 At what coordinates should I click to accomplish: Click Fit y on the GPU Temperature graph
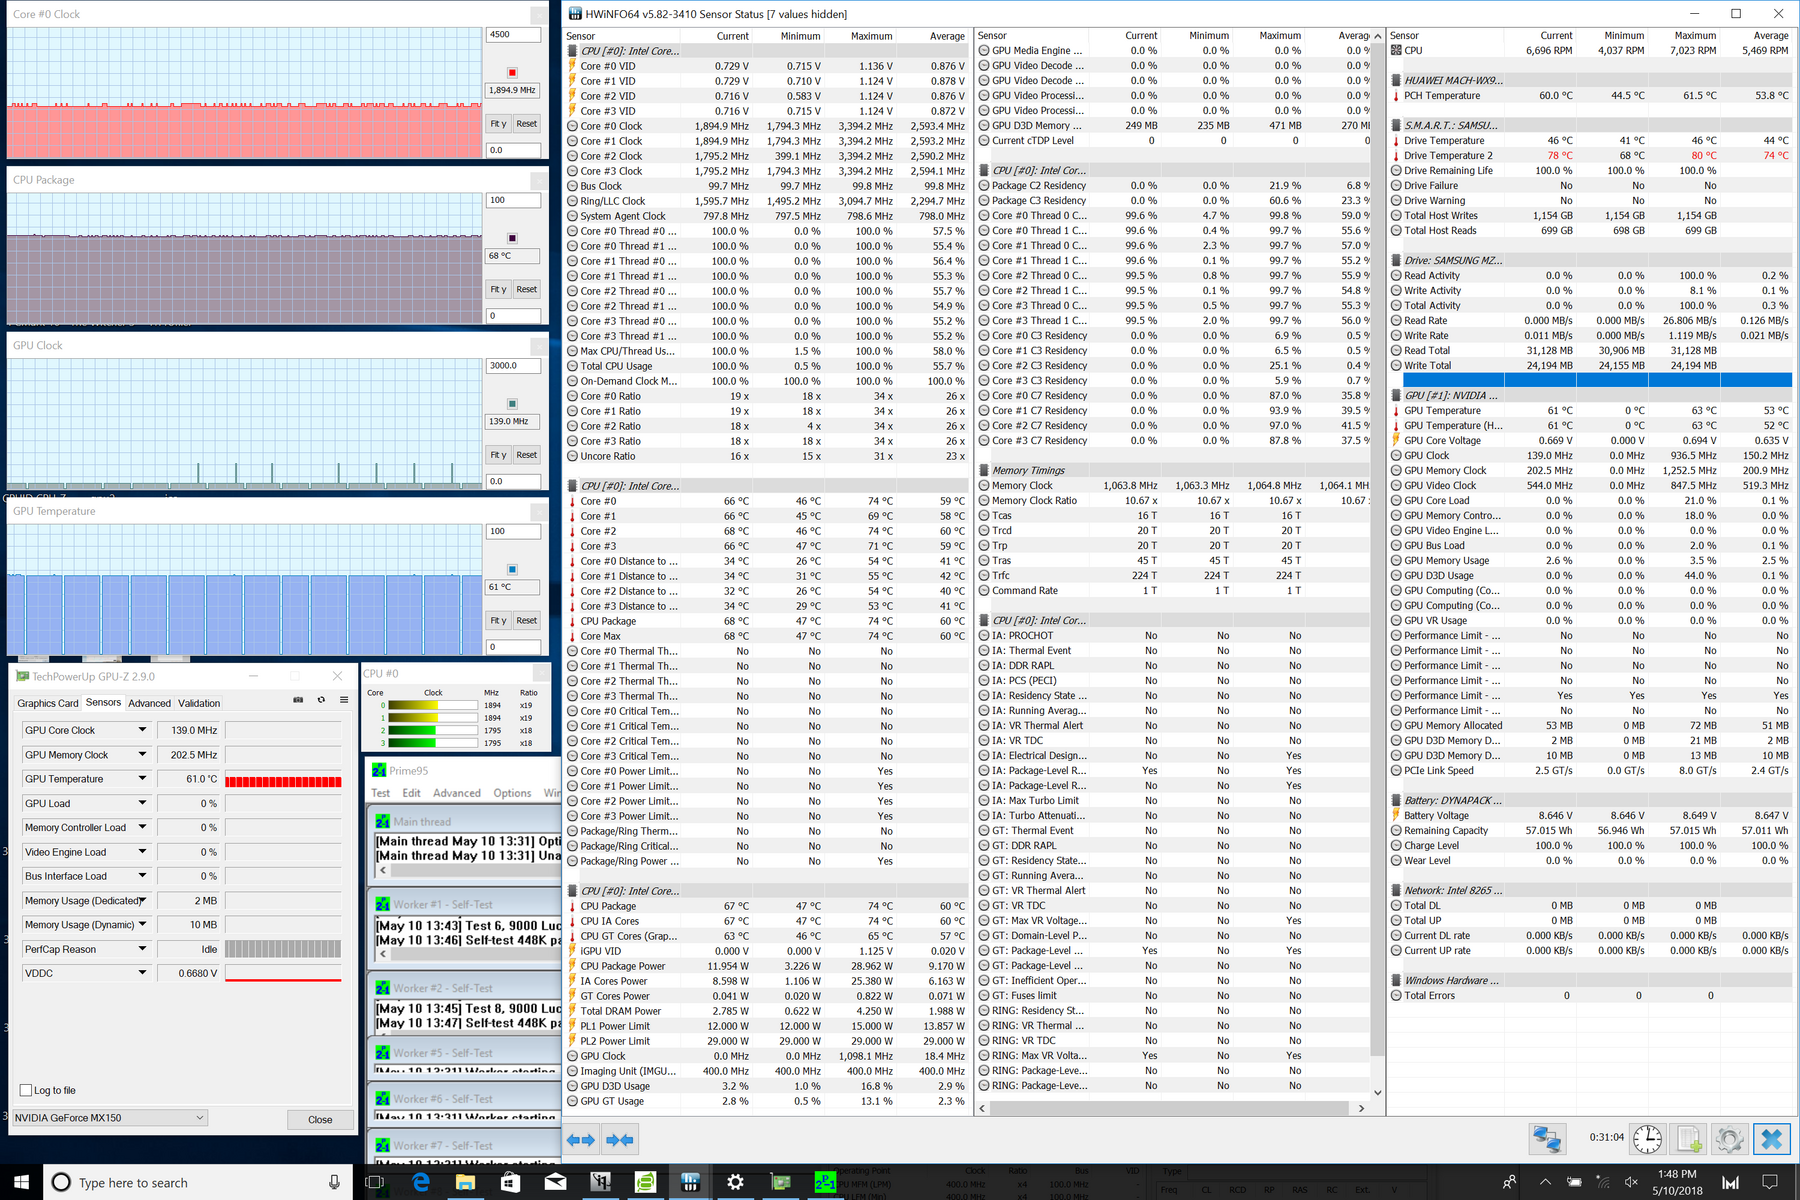(x=498, y=621)
